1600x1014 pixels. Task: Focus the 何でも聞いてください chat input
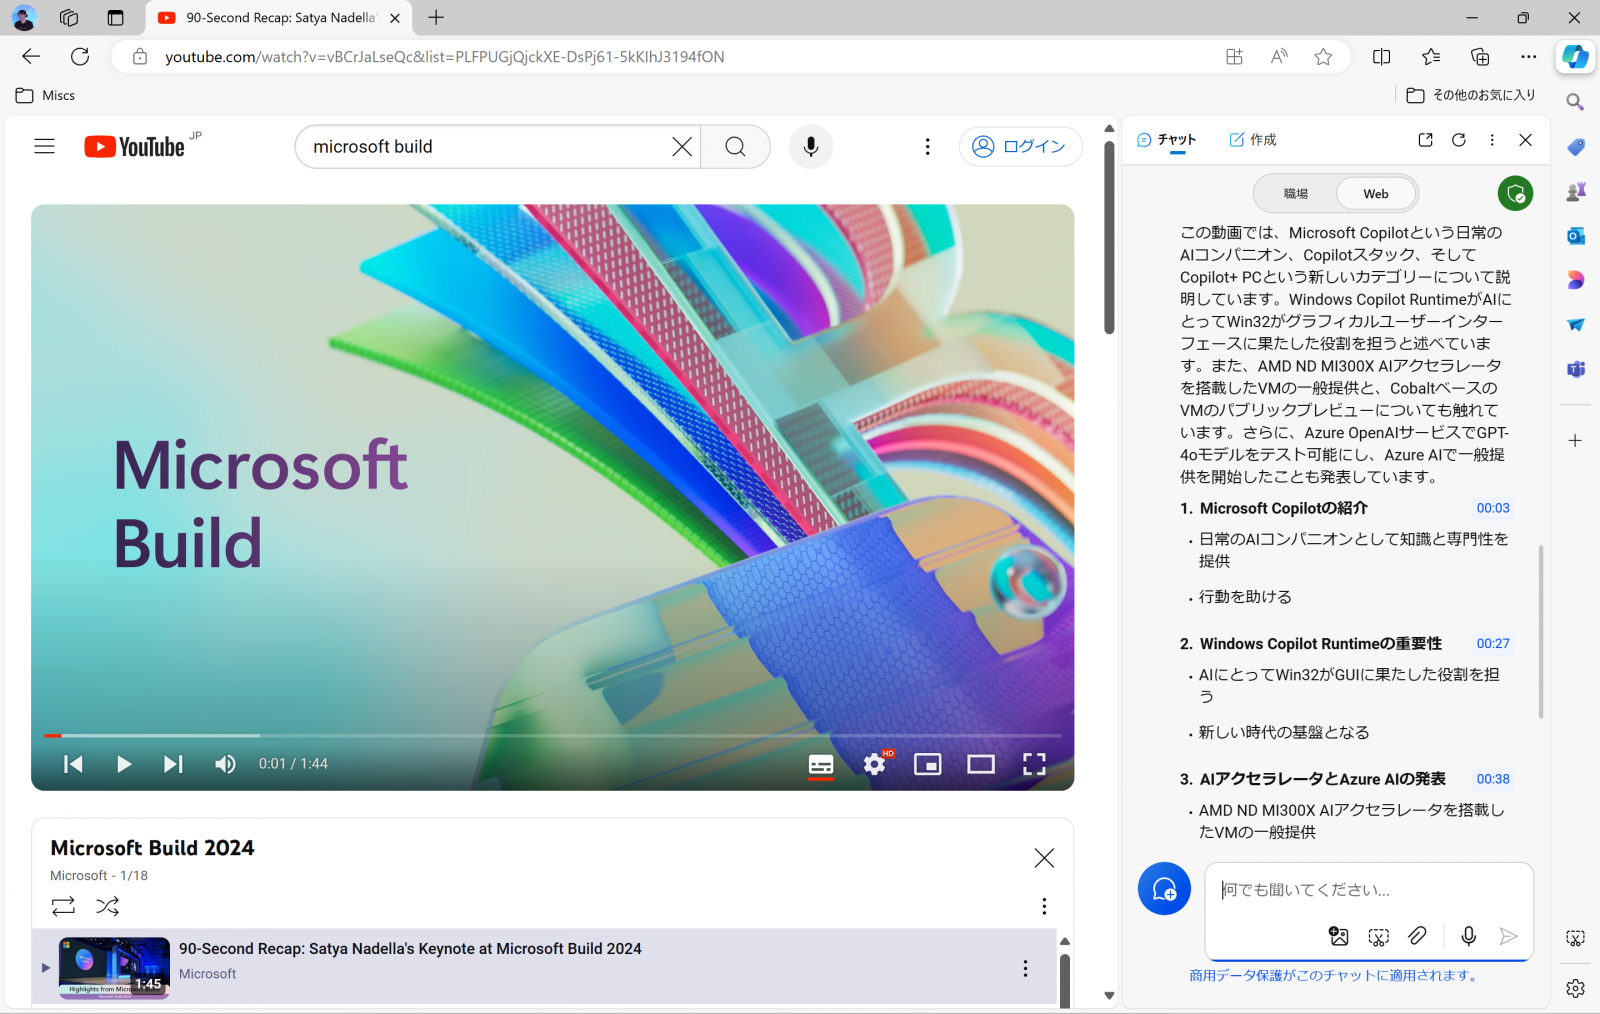click(1368, 890)
